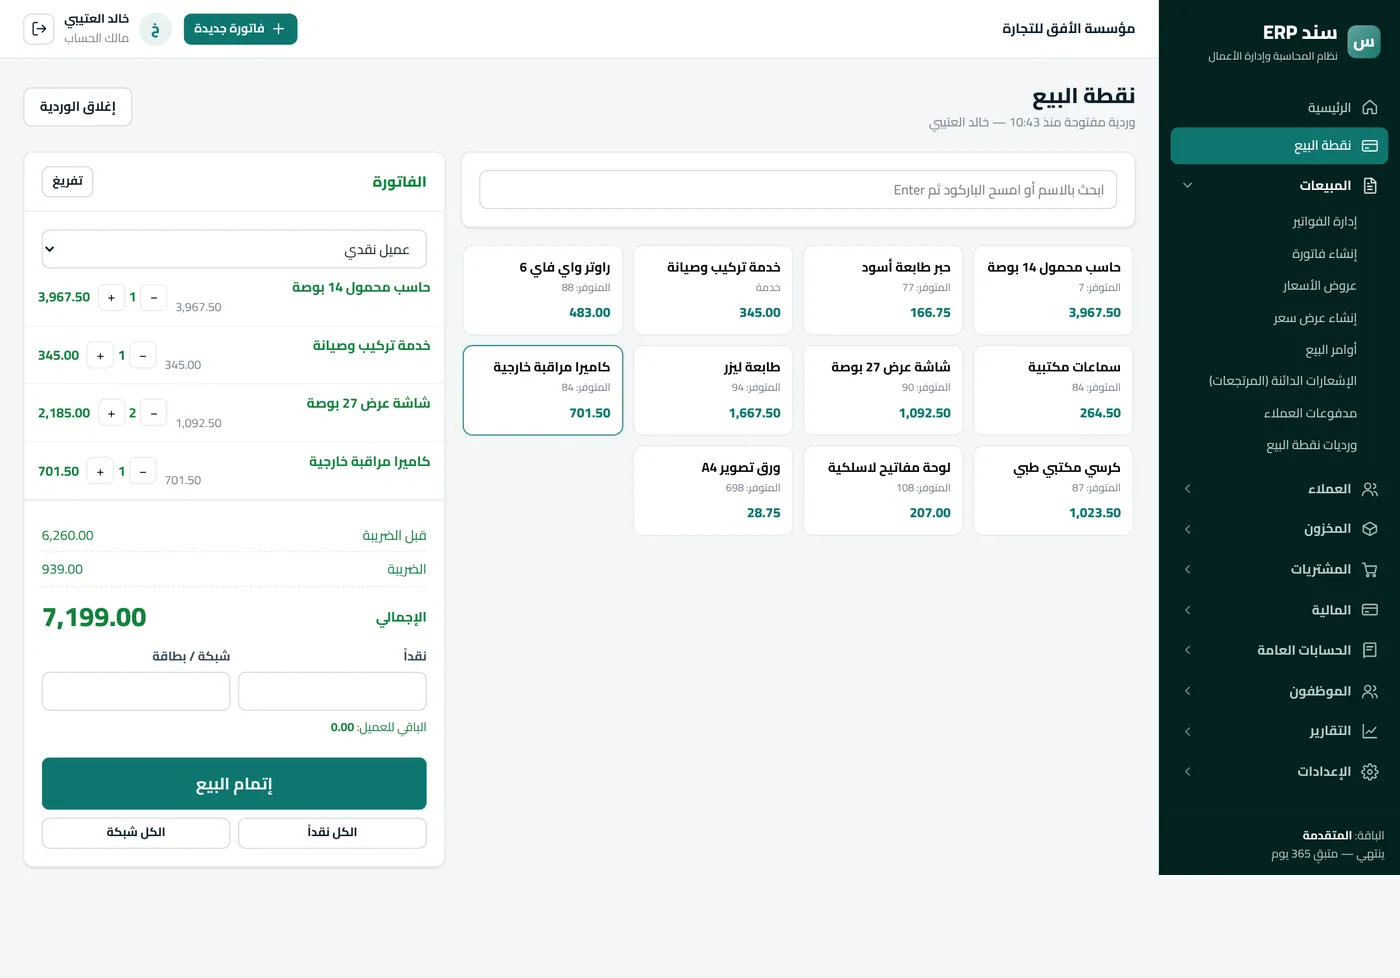Expand the المالية section chevron
Viewport: 1400px width, 978px height.
pos(1187,610)
